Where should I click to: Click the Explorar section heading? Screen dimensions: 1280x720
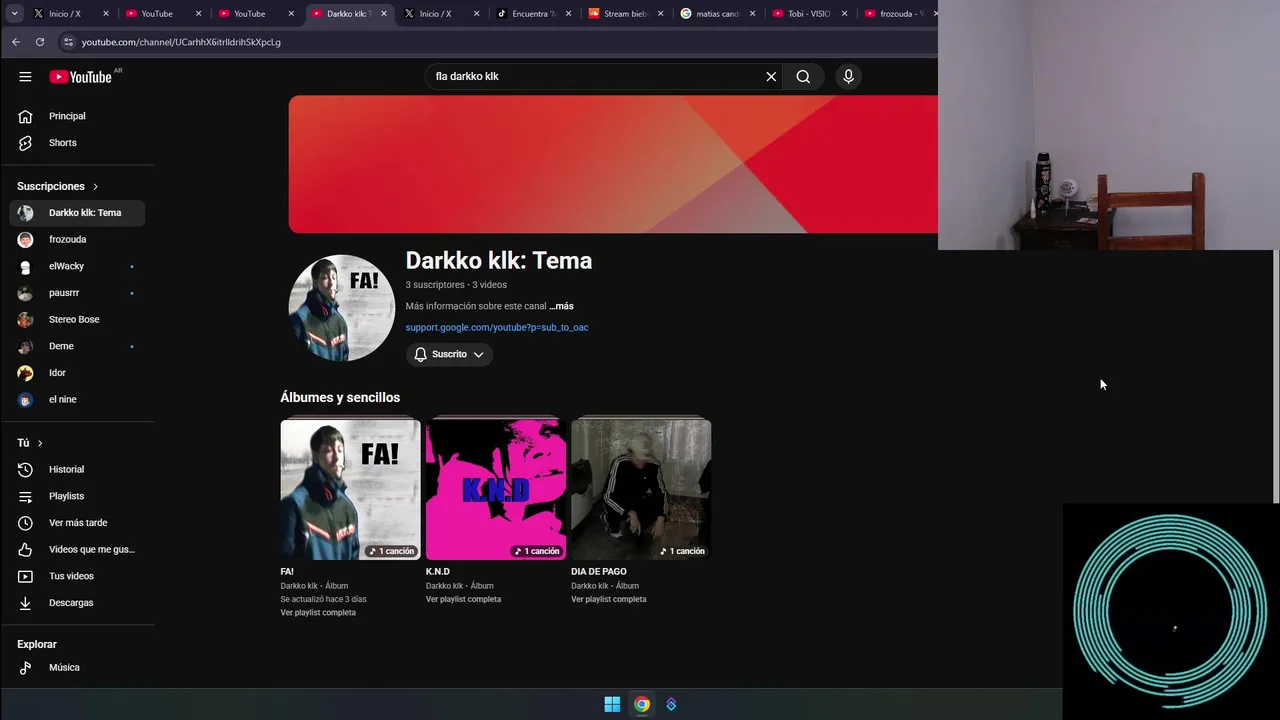pyautogui.click(x=37, y=644)
